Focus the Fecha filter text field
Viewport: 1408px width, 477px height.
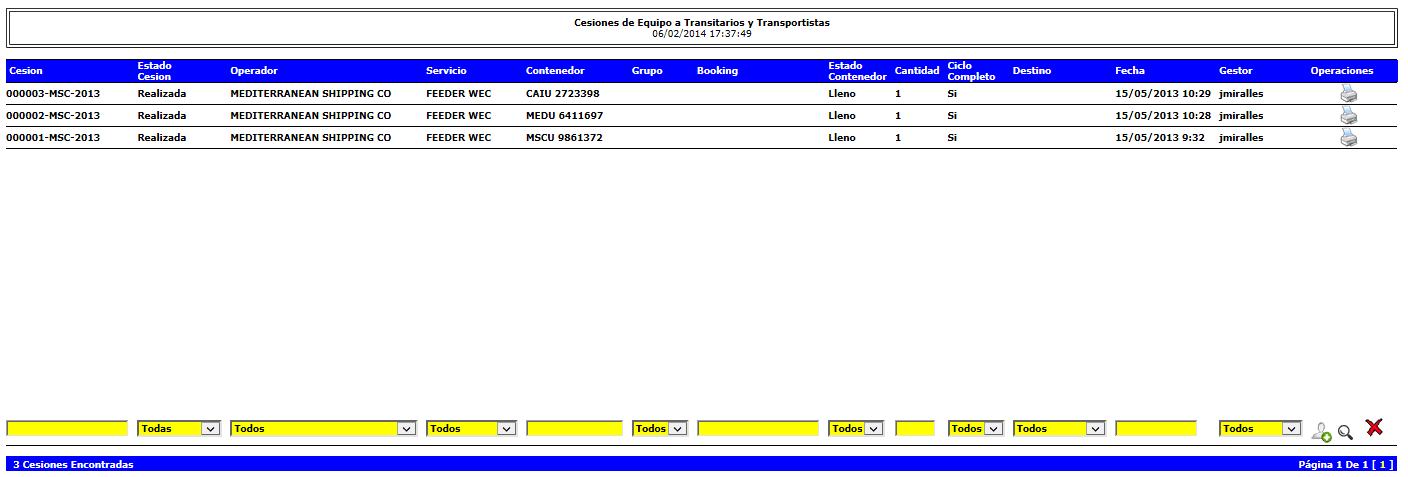1156,428
